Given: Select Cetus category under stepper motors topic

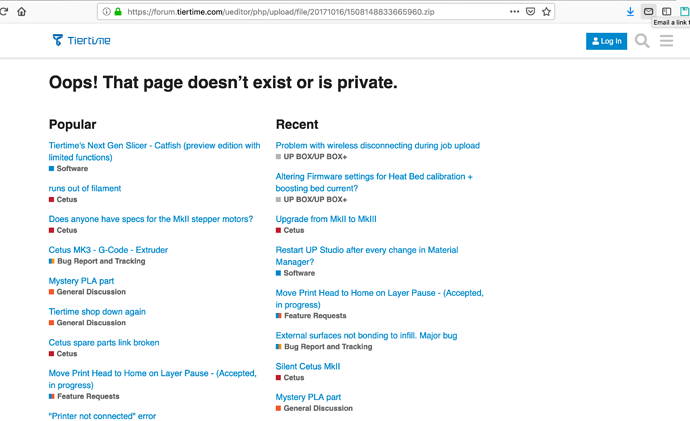Looking at the screenshot, I should pos(63,230).
